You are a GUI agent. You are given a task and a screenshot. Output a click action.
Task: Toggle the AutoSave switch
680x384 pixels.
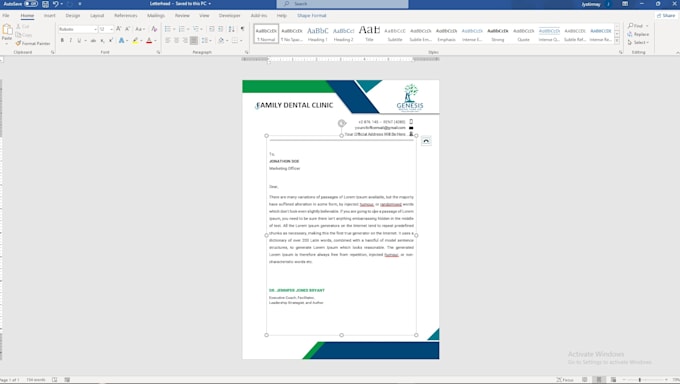coord(30,4)
